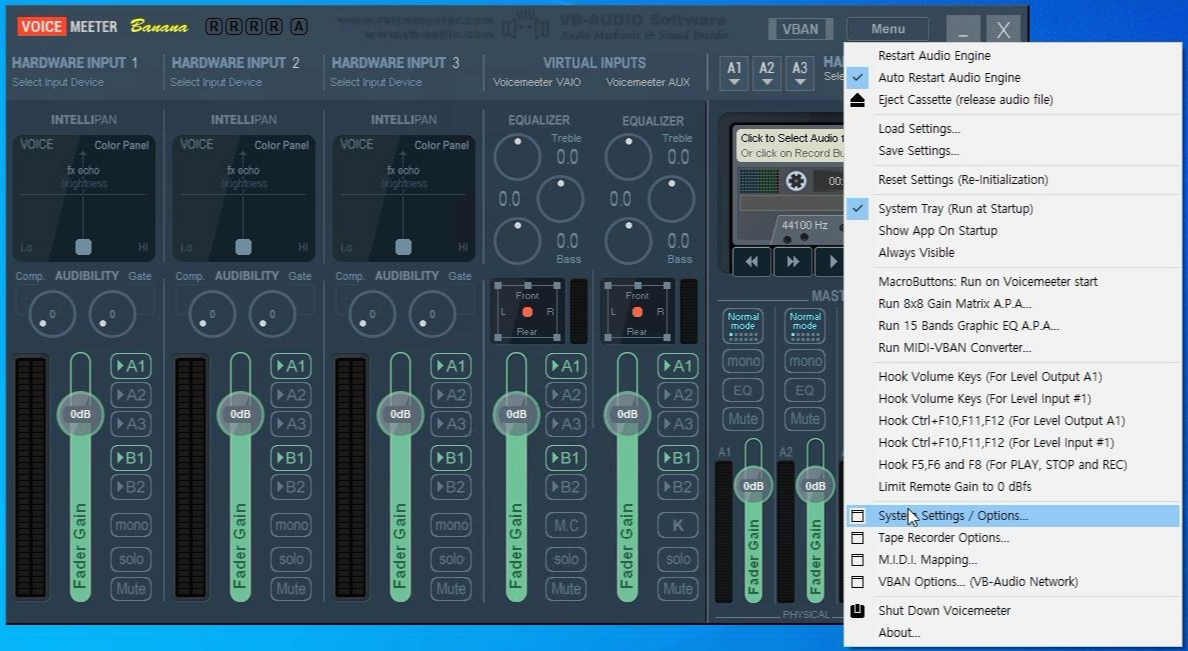The width and height of the screenshot is (1188, 651).
Task: Toggle A2 routing on Hardware Input 1
Action: click(x=131, y=395)
